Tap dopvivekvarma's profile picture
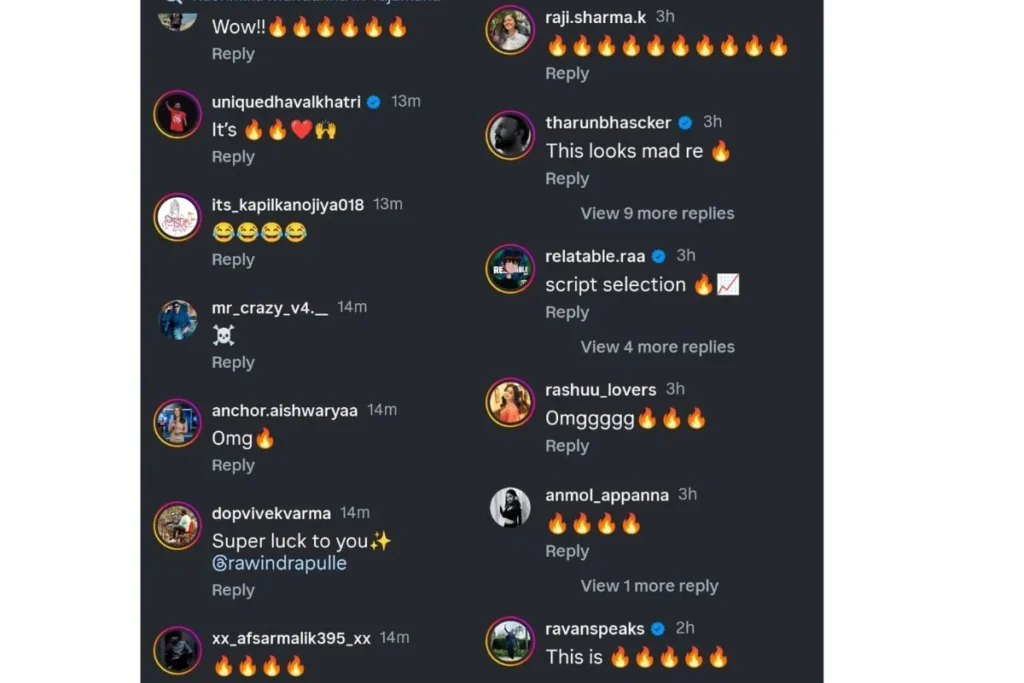 177,526
